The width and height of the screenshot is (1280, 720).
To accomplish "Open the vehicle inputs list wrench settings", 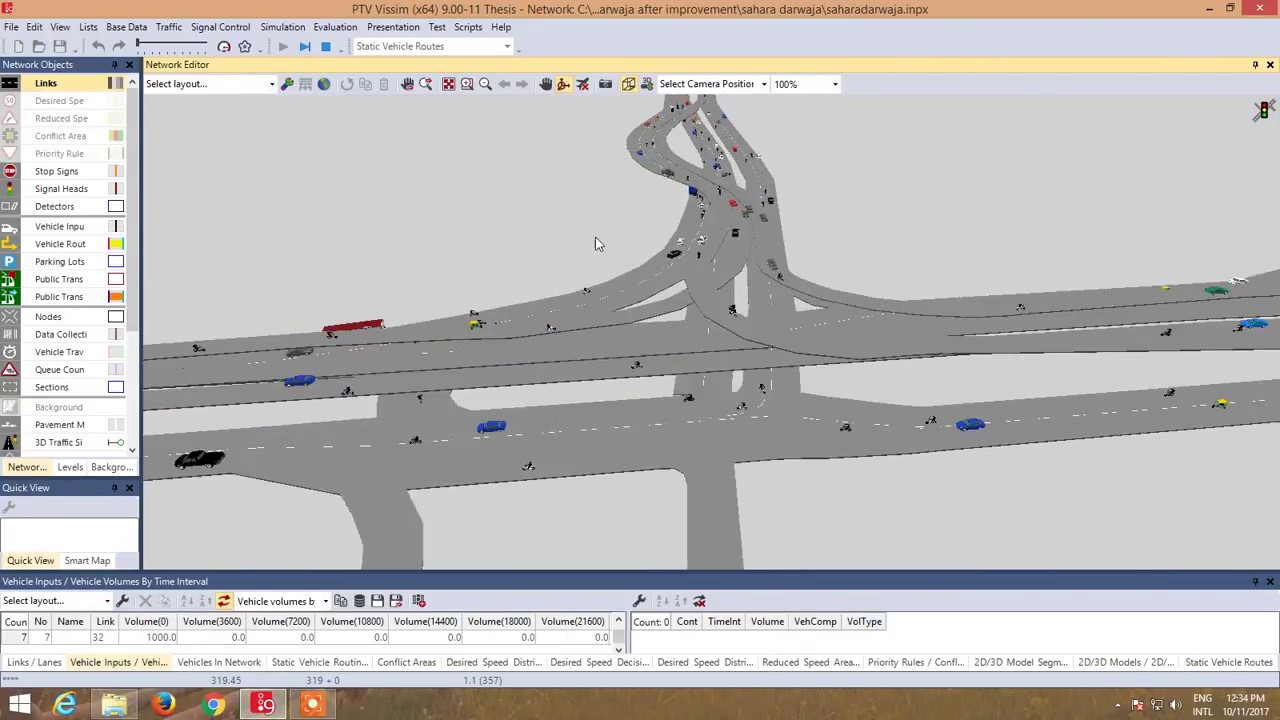I will coord(123,601).
